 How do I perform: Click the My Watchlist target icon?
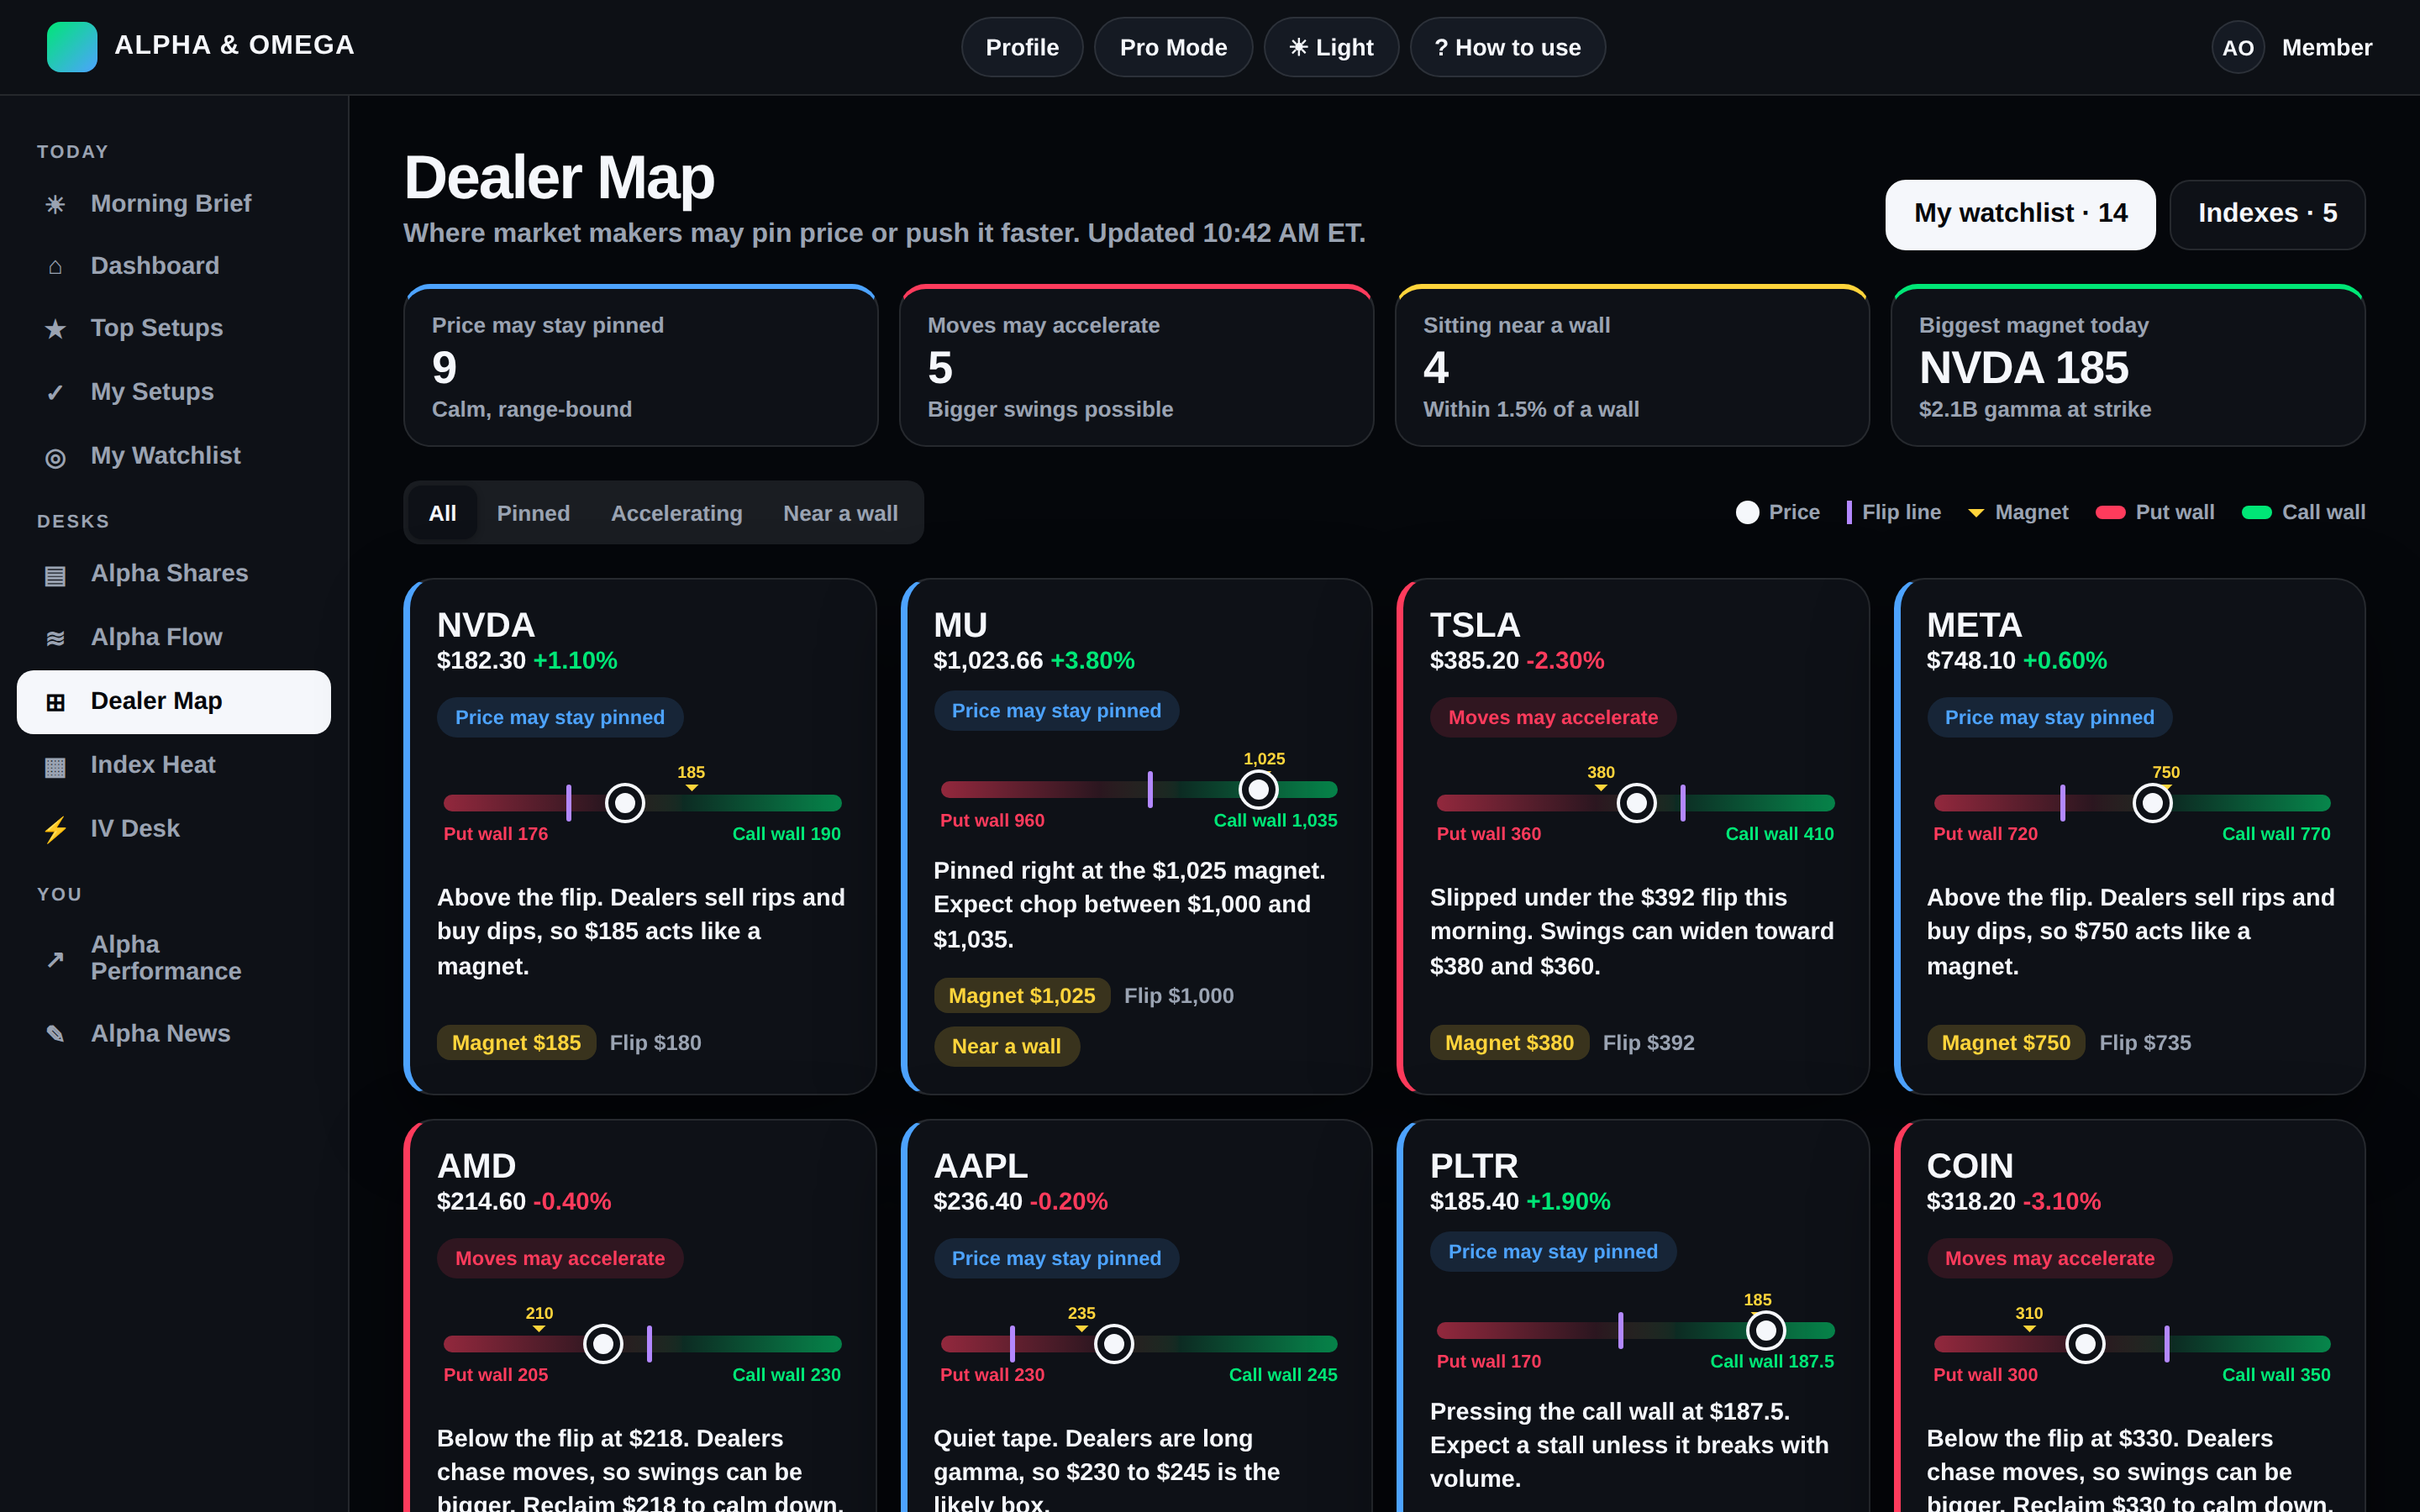[55, 456]
